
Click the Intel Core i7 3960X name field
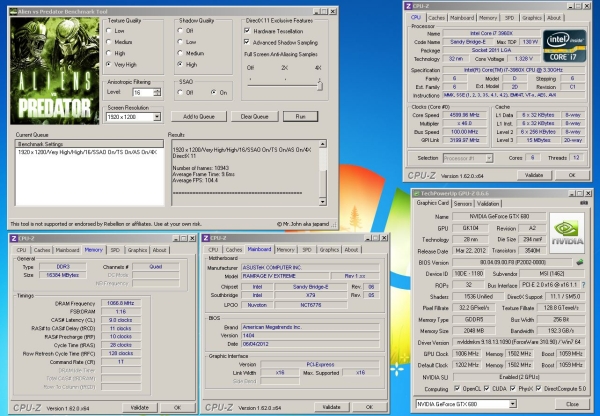pos(491,33)
